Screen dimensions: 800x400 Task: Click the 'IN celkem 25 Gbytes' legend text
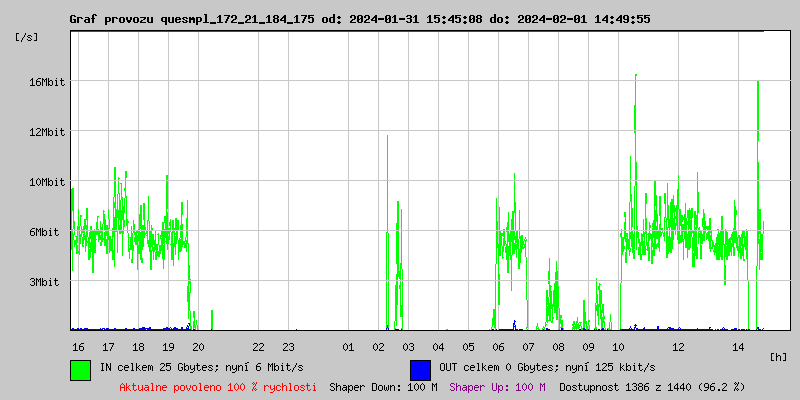[x=201, y=367]
